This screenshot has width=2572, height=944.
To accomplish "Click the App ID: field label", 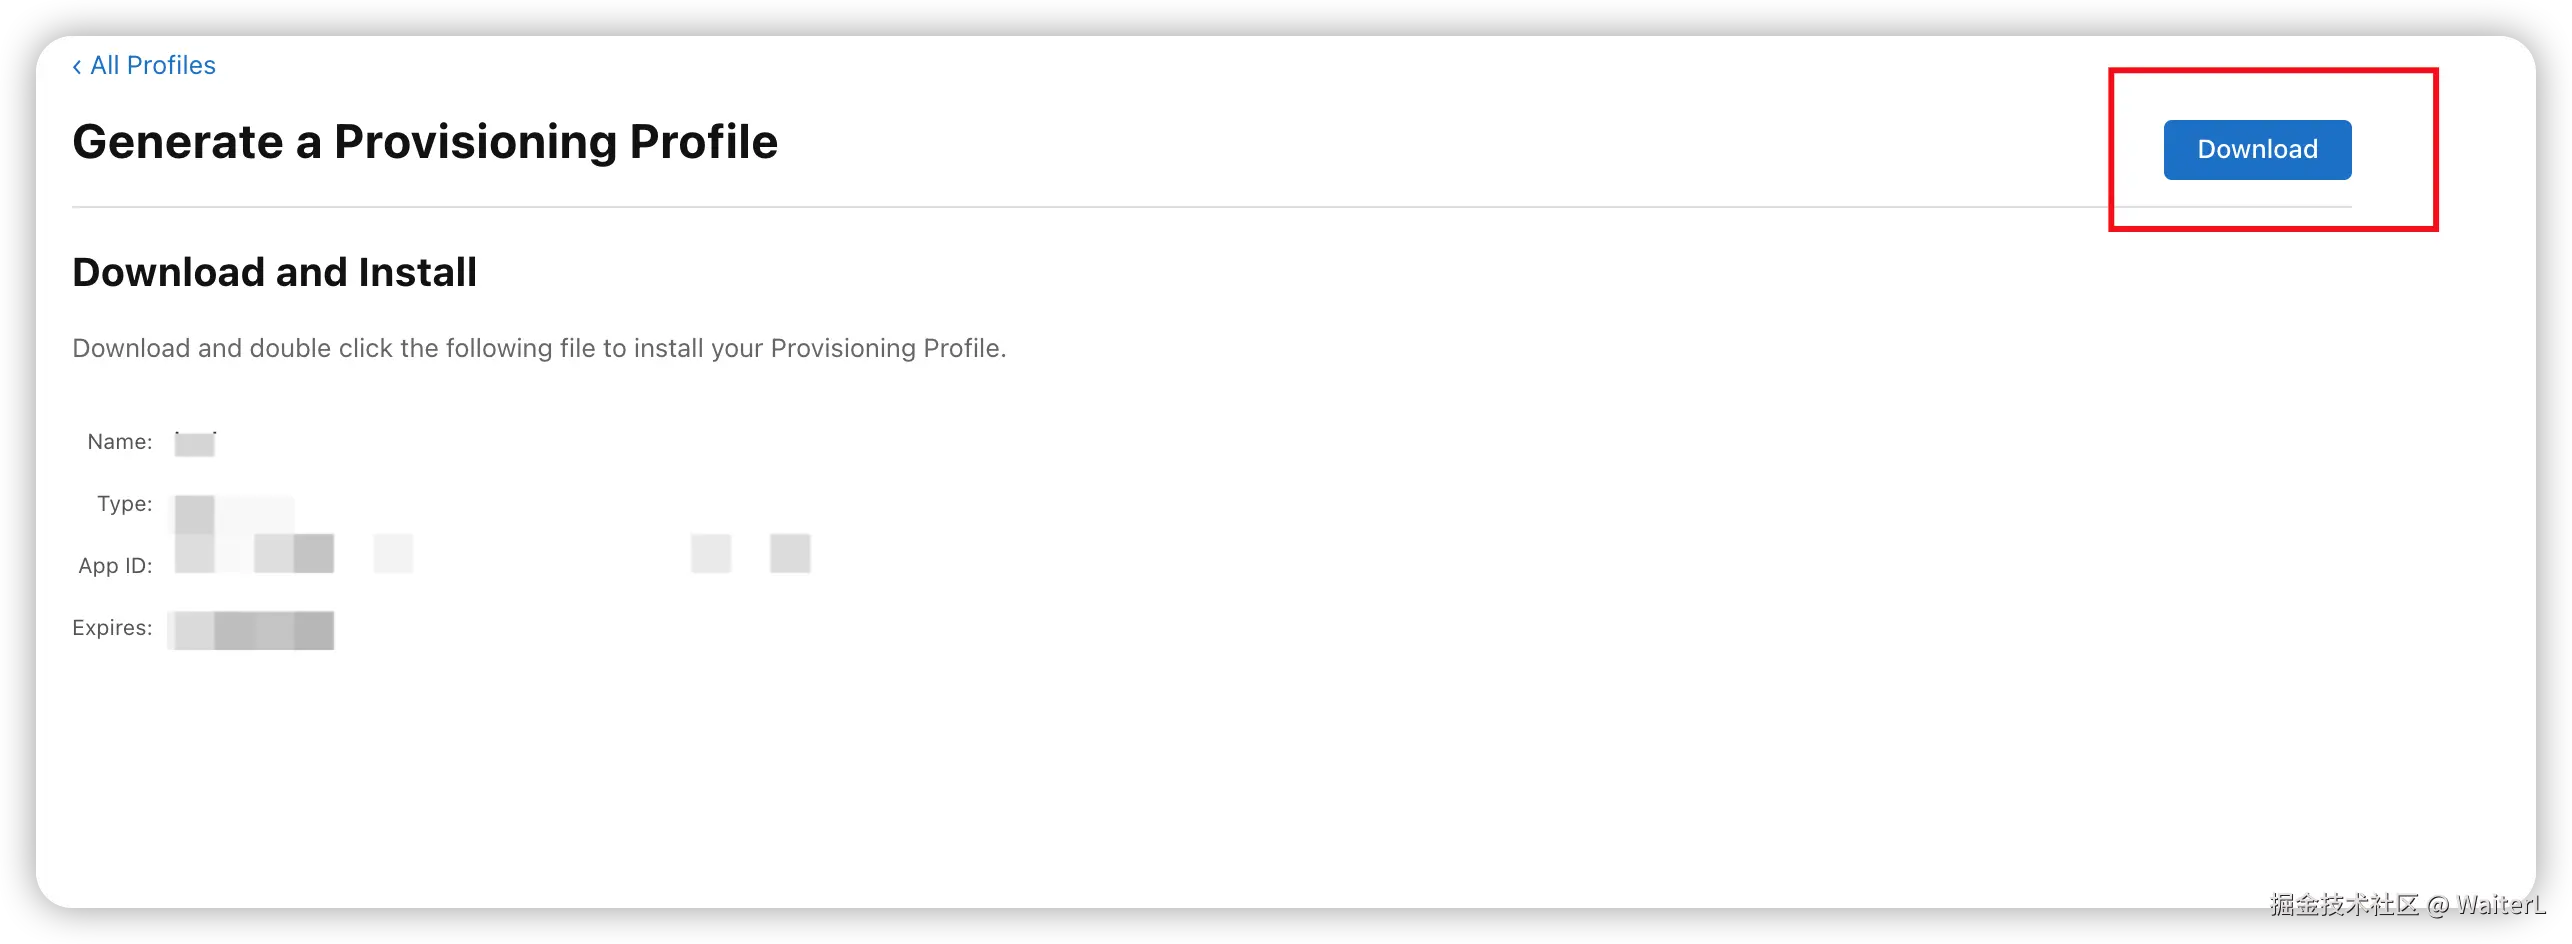I will coord(115,566).
